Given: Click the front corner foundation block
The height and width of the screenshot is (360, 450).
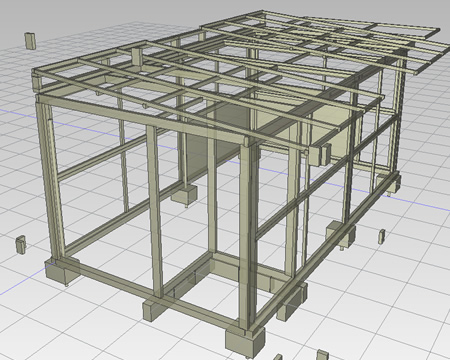Looking at the screenshot, I should (245, 342).
